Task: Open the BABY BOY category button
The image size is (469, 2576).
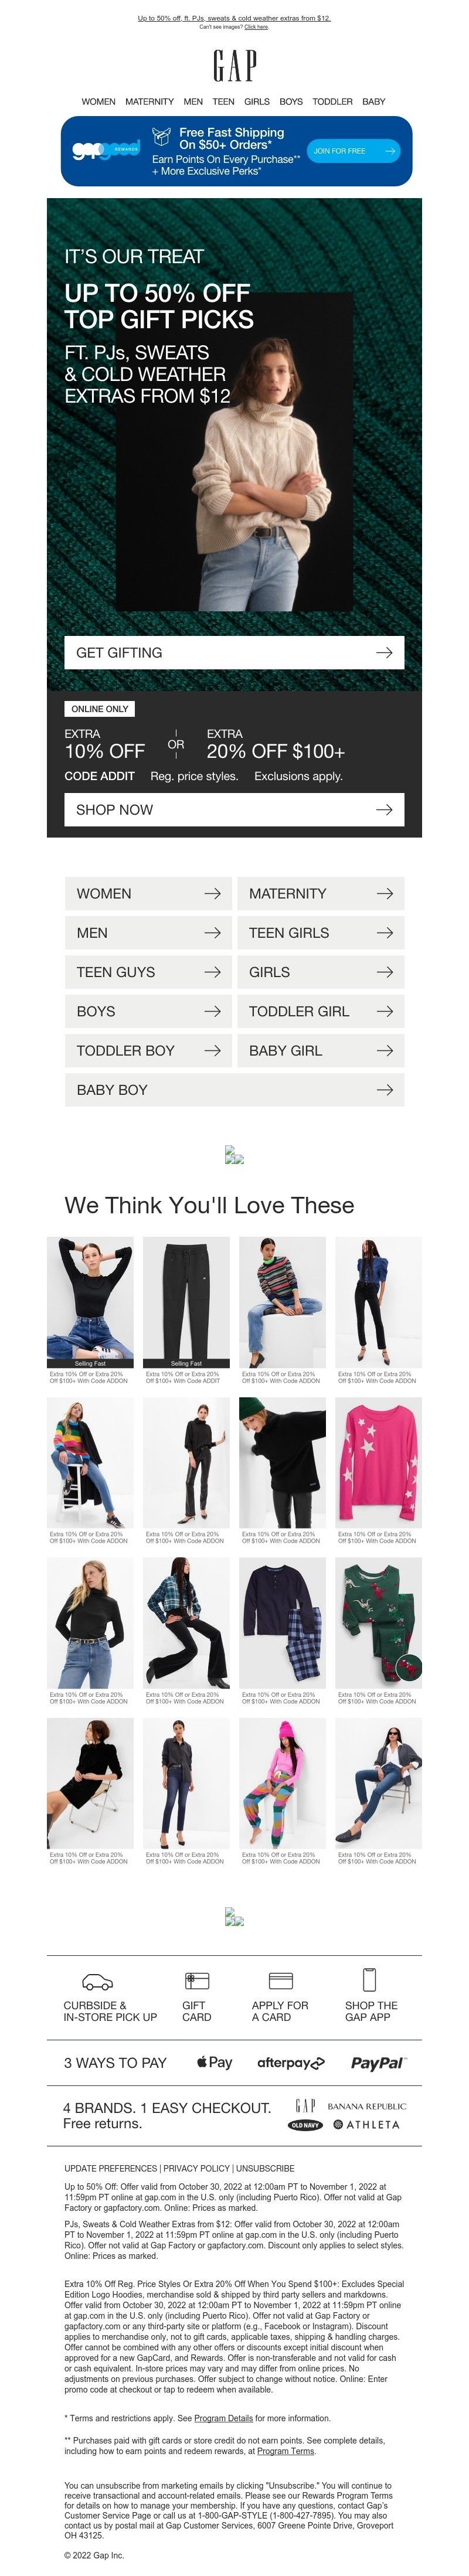Action: coord(234,1089)
